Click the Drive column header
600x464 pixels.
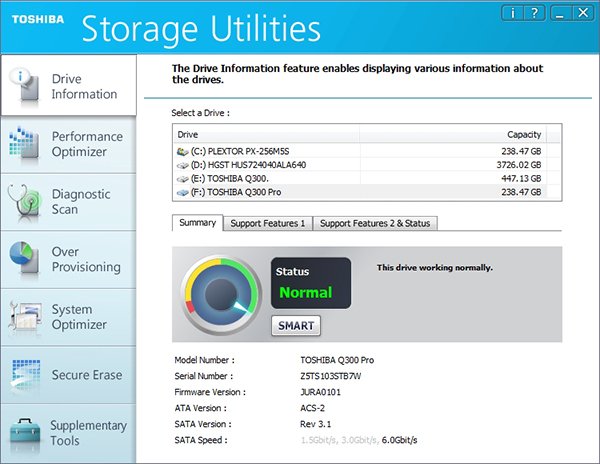coord(266,134)
